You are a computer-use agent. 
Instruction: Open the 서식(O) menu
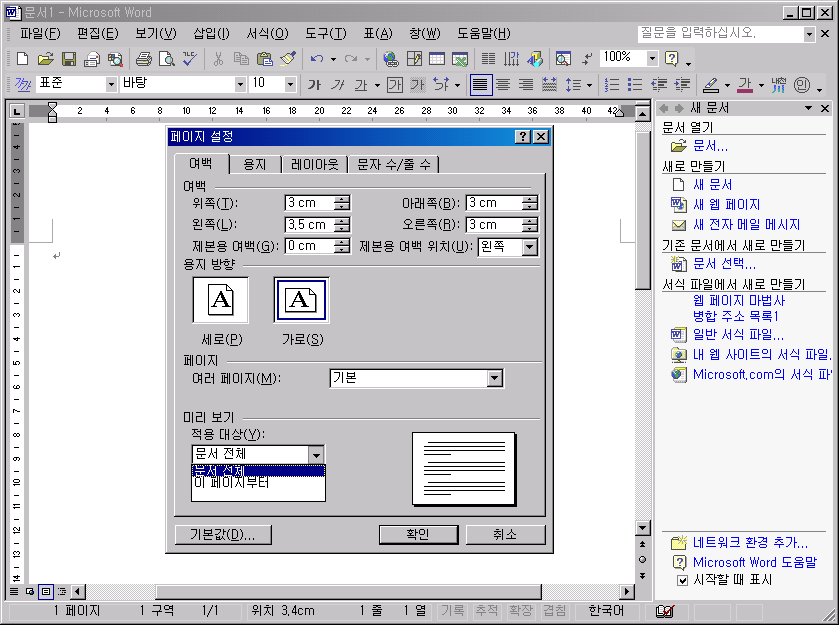coord(267,34)
